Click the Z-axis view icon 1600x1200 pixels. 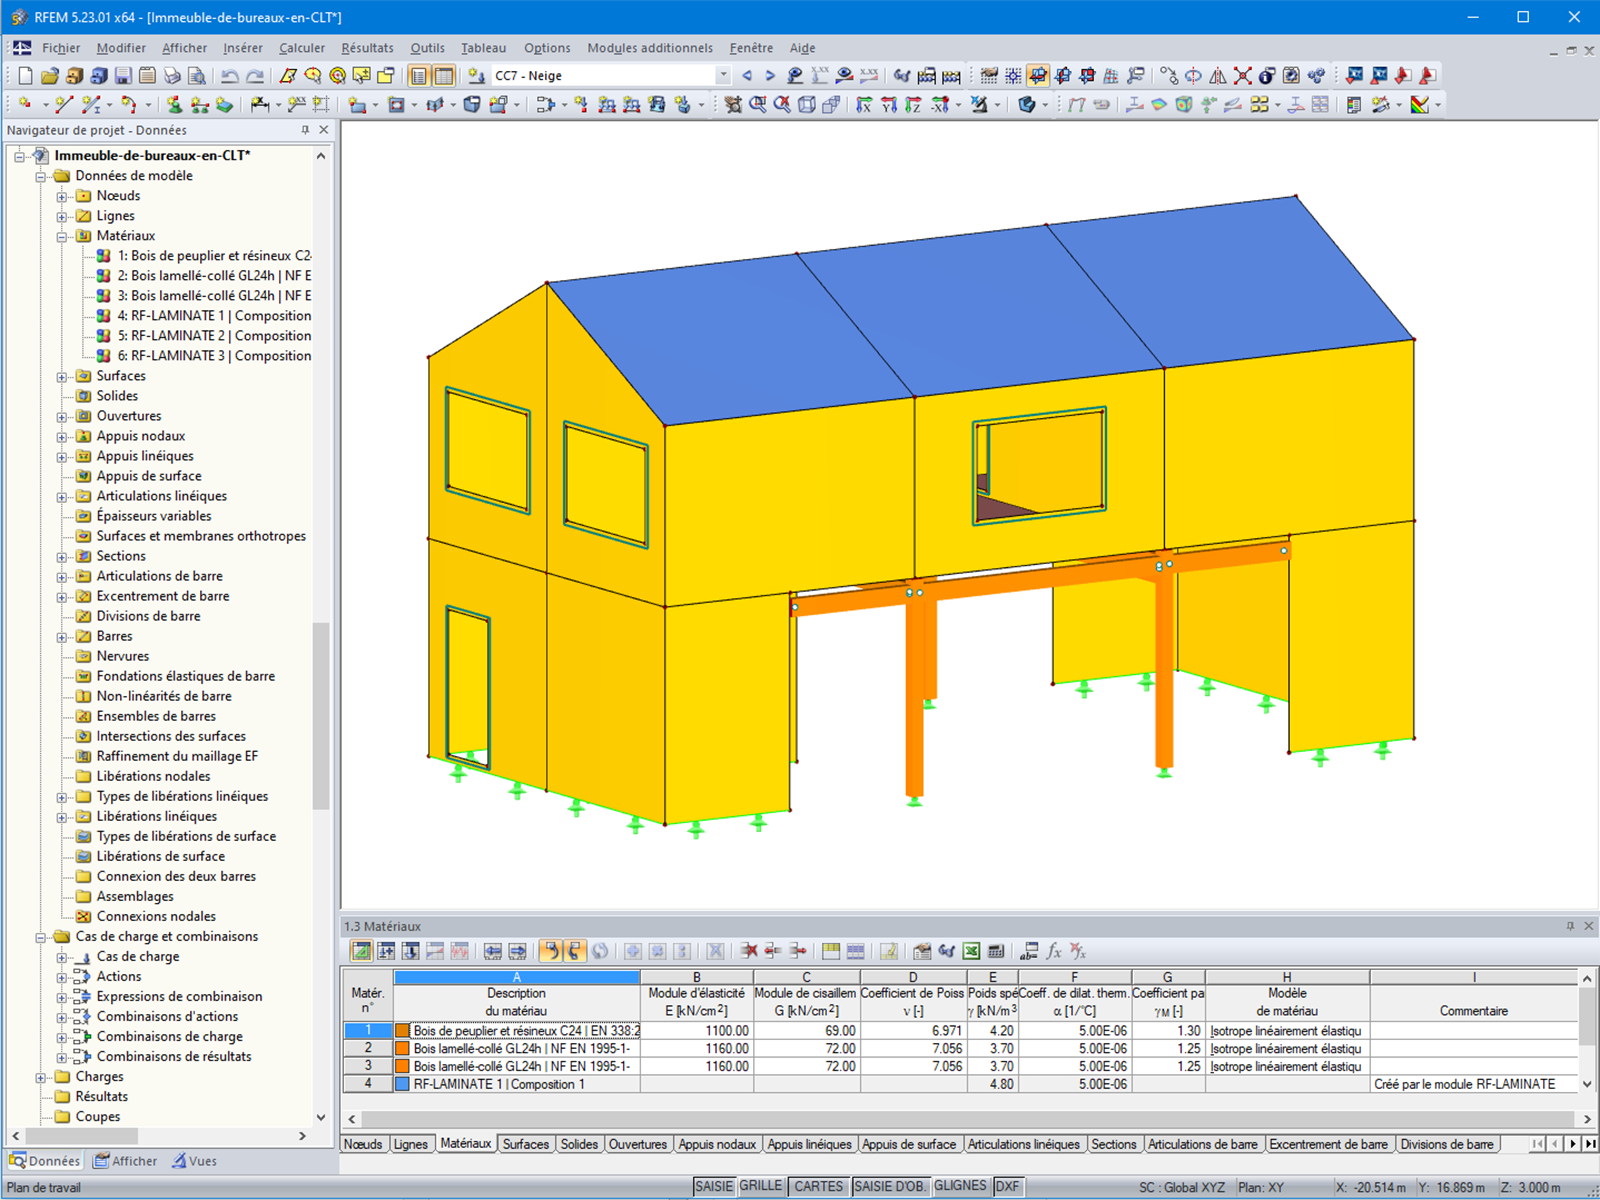[x=913, y=105]
